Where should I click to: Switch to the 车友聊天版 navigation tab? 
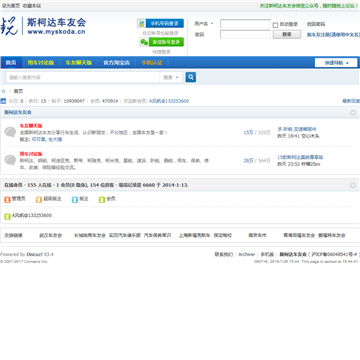coord(79,63)
